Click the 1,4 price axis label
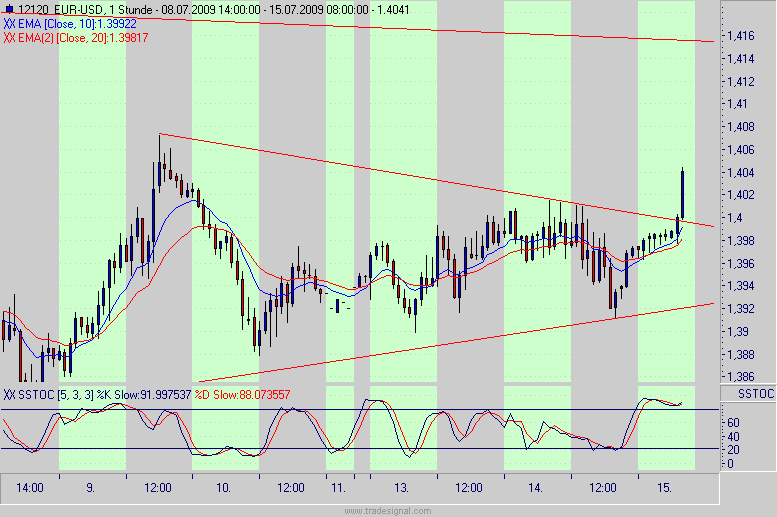The image size is (777, 517). tap(735, 218)
